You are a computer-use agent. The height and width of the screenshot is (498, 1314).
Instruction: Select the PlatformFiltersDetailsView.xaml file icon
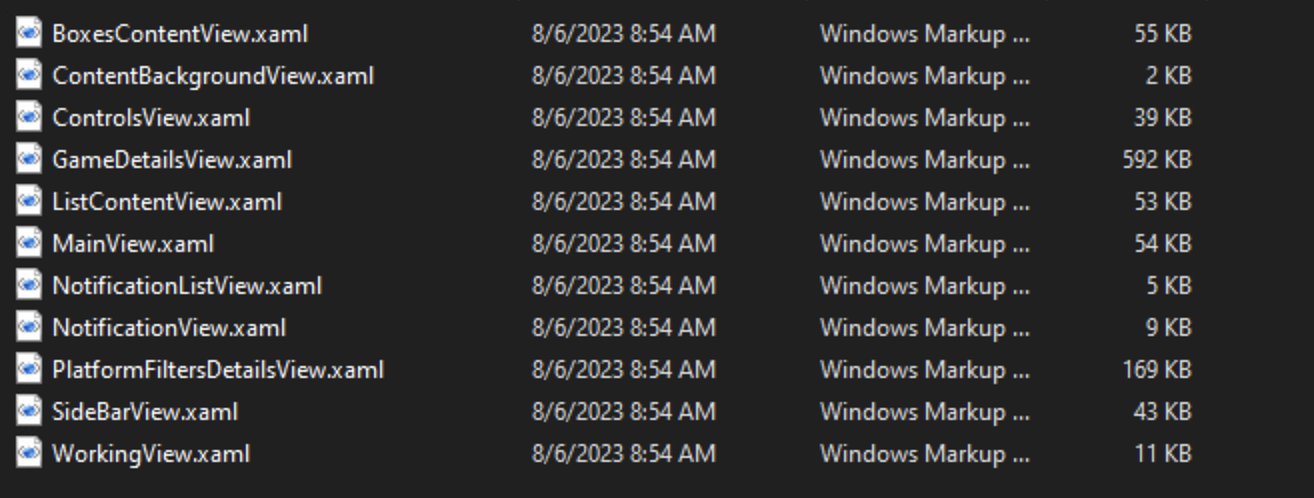point(29,369)
